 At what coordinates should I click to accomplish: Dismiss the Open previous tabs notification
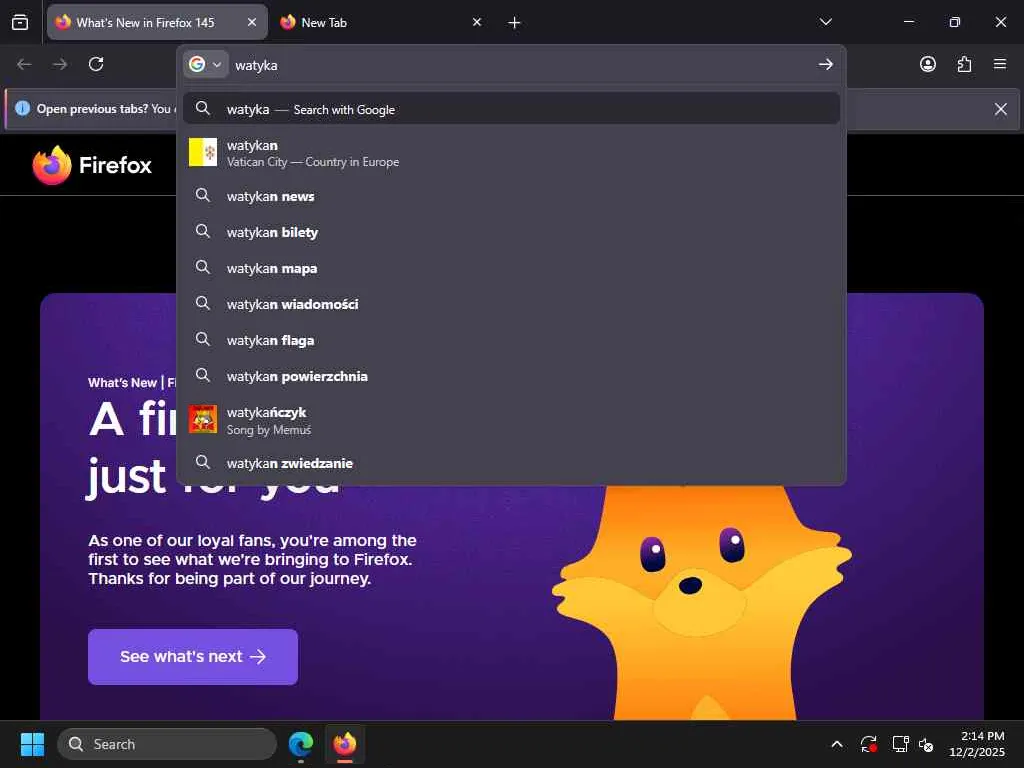coord(1000,109)
